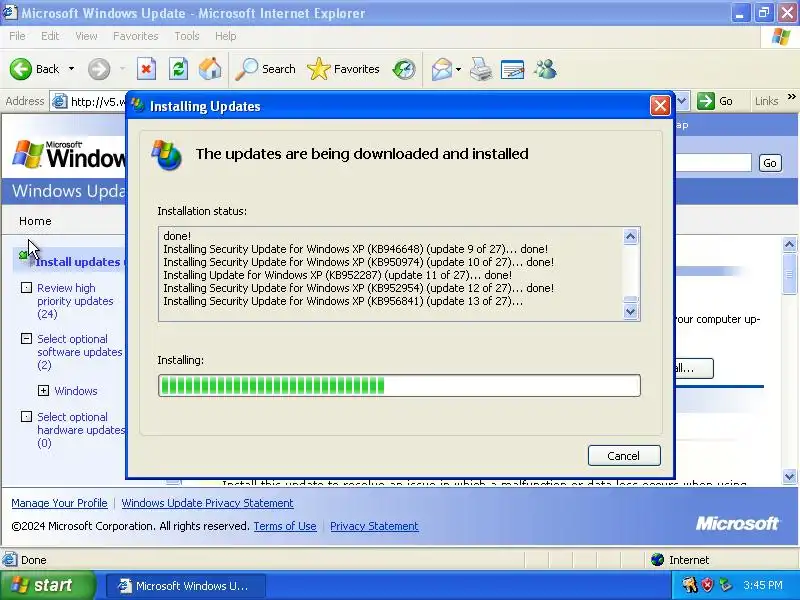Open the Mail button dropdown arrow
This screenshot has width=800, height=600.
coord(458,69)
